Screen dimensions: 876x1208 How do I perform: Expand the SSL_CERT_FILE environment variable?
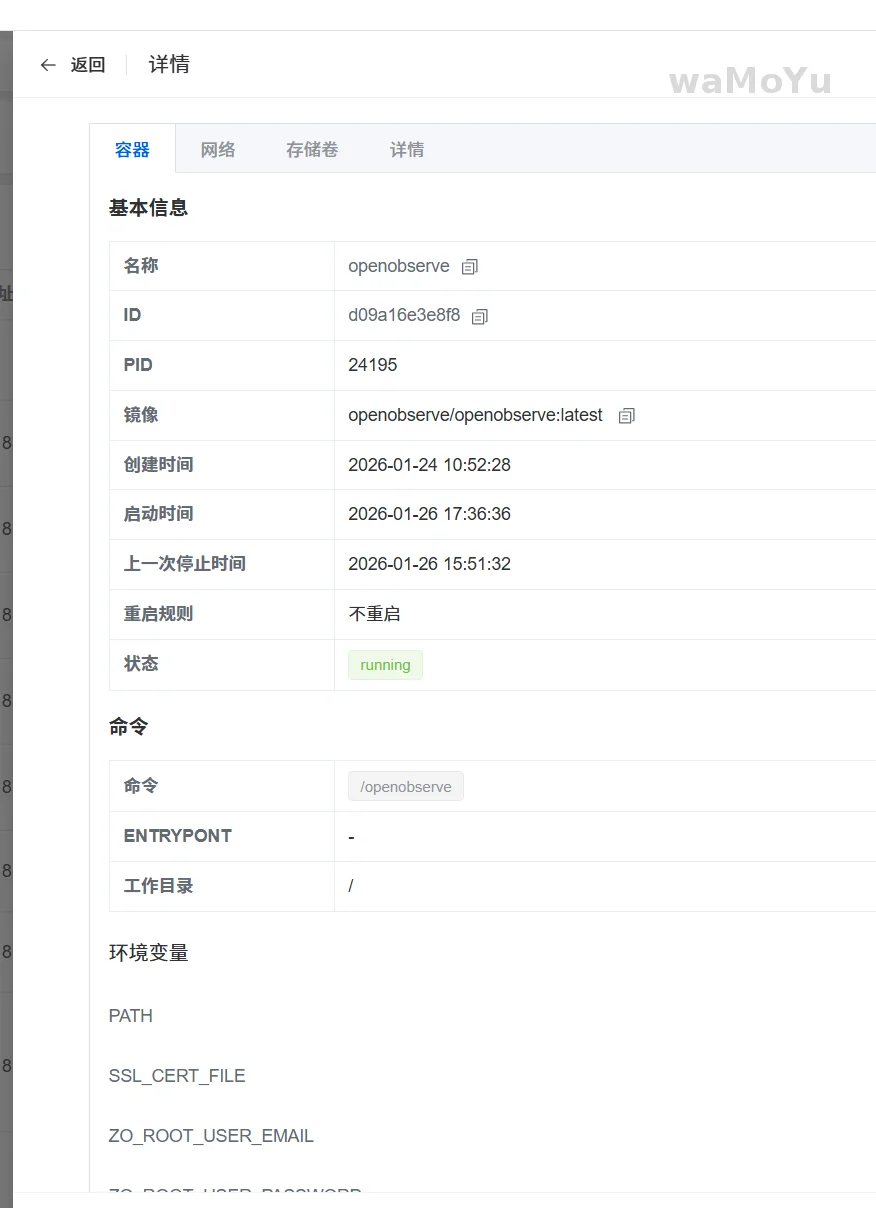pos(177,1076)
